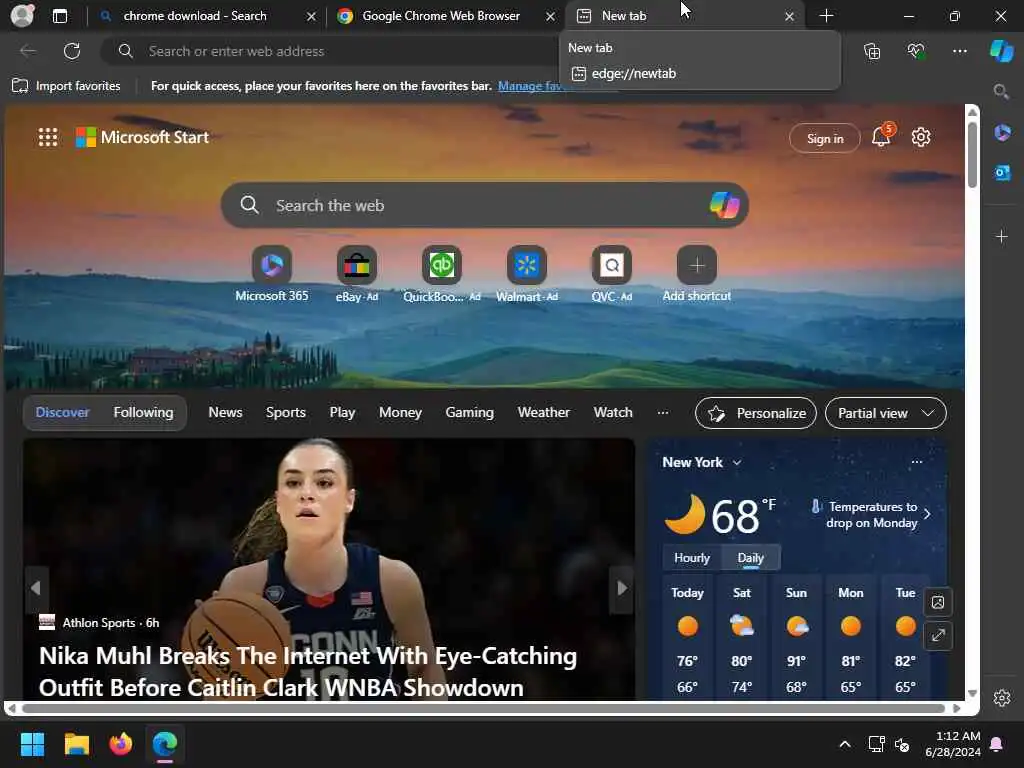Viewport: 1024px width, 768px height.
Task: Click the image info icon near weather
Action: 938,601
